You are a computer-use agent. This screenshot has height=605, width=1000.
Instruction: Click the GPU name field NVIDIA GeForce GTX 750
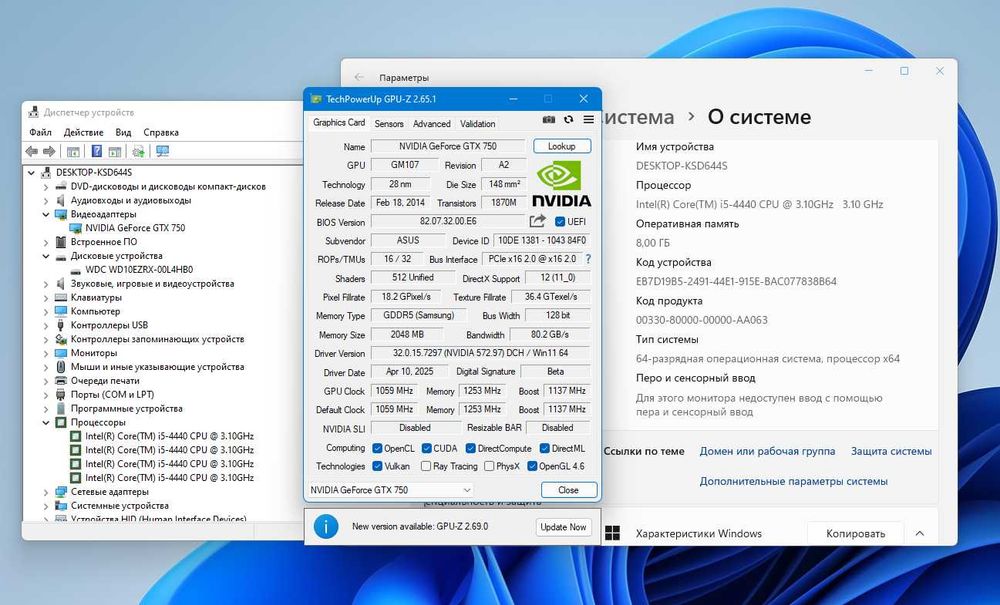[448, 146]
